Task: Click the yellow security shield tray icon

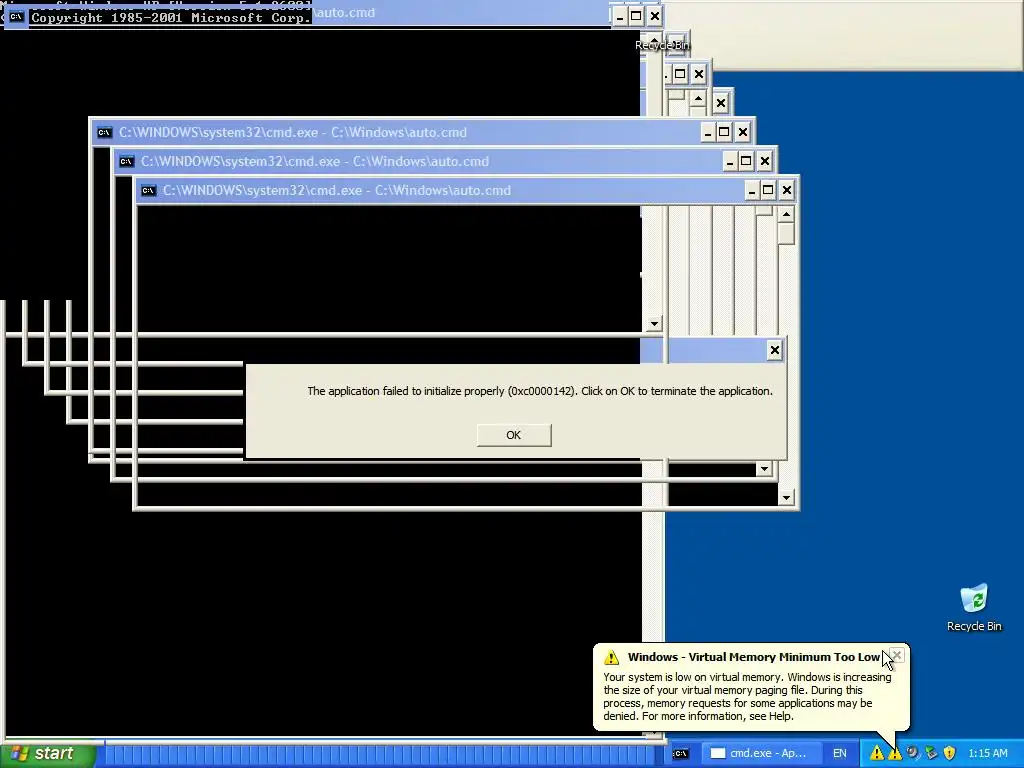Action: coord(950,753)
